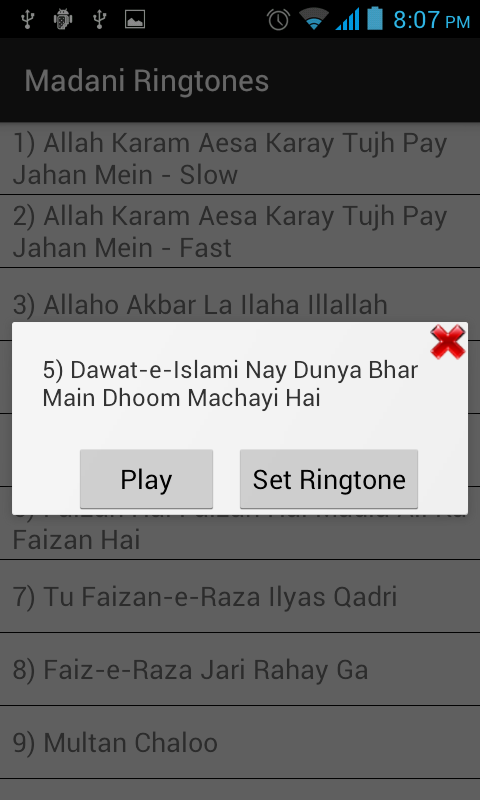Select Tu Faizan-e-Raza Ilyas Qadri ringtone
This screenshot has width=480, height=800.
[240, 596]
